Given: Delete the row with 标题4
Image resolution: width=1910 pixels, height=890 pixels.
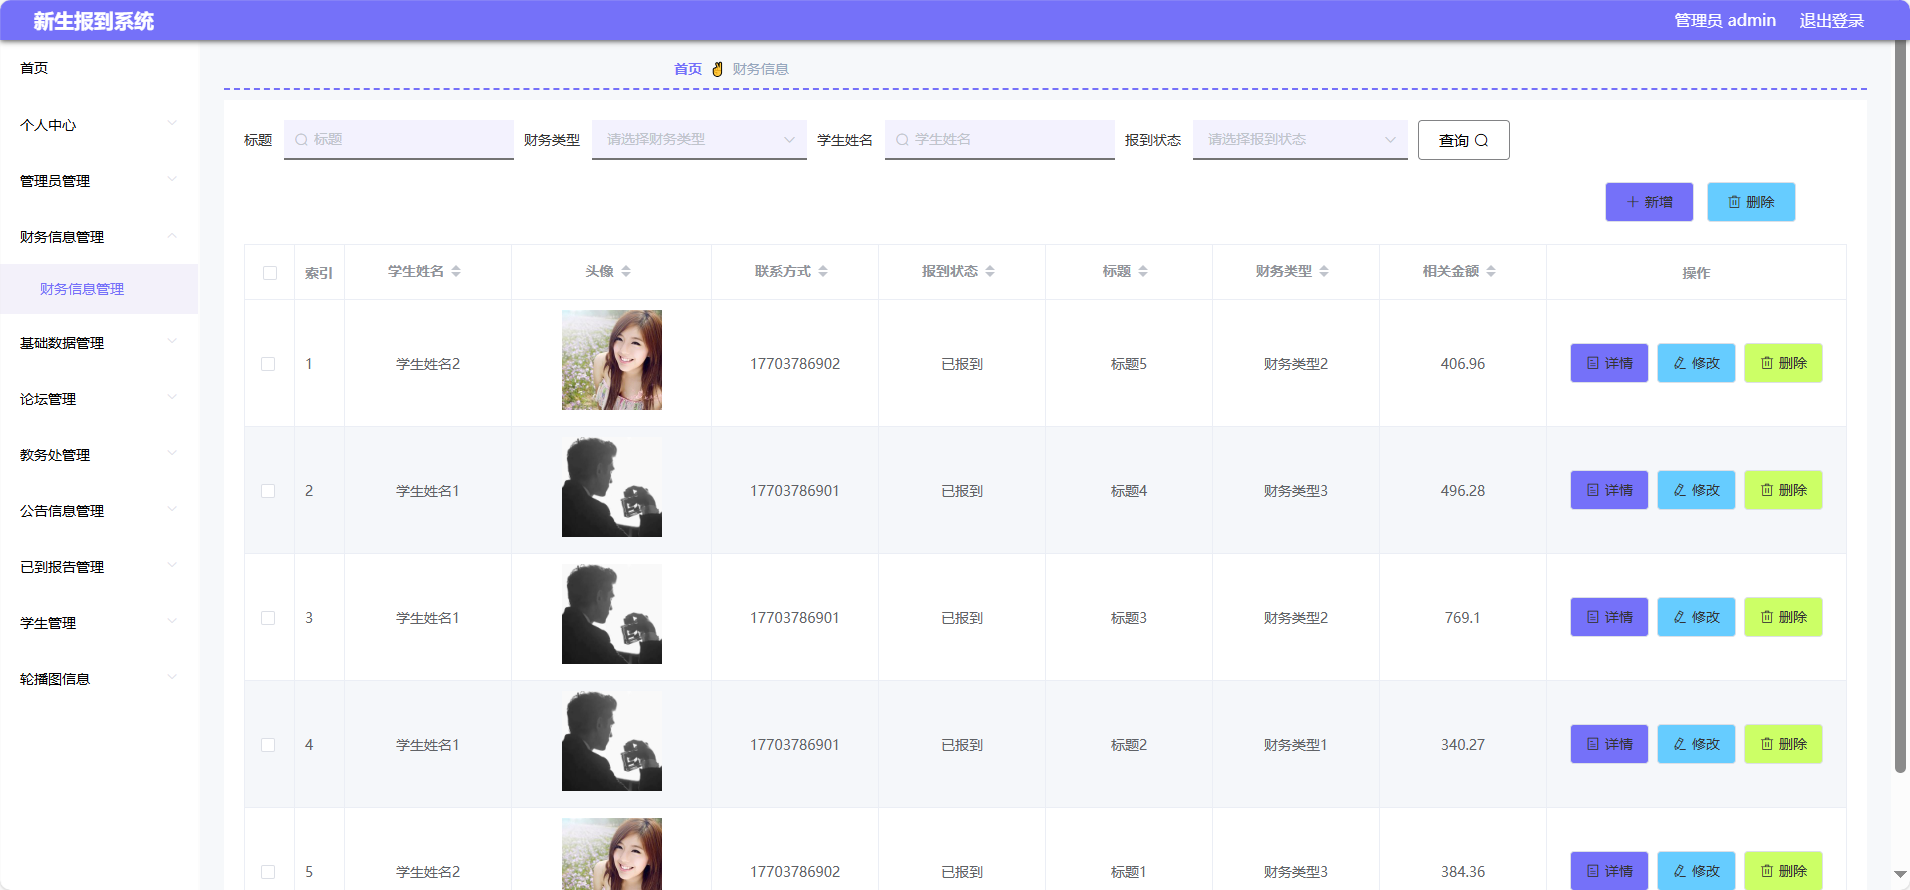Looking at the screenshot, I should (x=1783, y=490).
